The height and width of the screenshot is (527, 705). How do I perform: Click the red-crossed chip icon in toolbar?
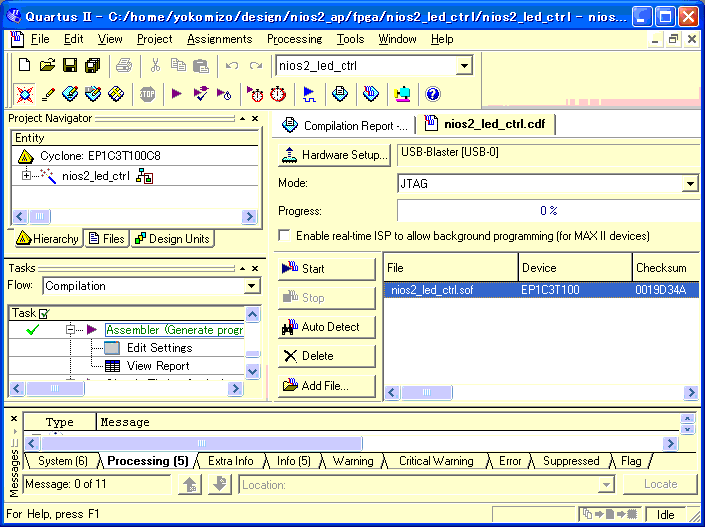pyautogui.click(x=24, y=94)
